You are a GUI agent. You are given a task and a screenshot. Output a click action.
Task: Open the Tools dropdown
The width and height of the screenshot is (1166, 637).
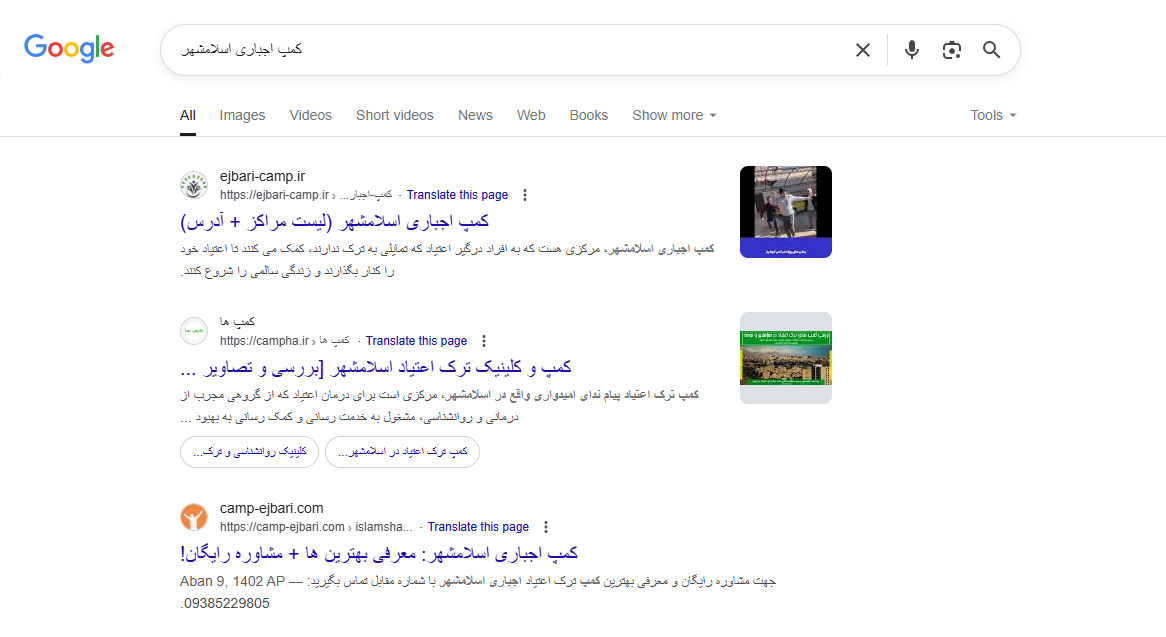993,115
